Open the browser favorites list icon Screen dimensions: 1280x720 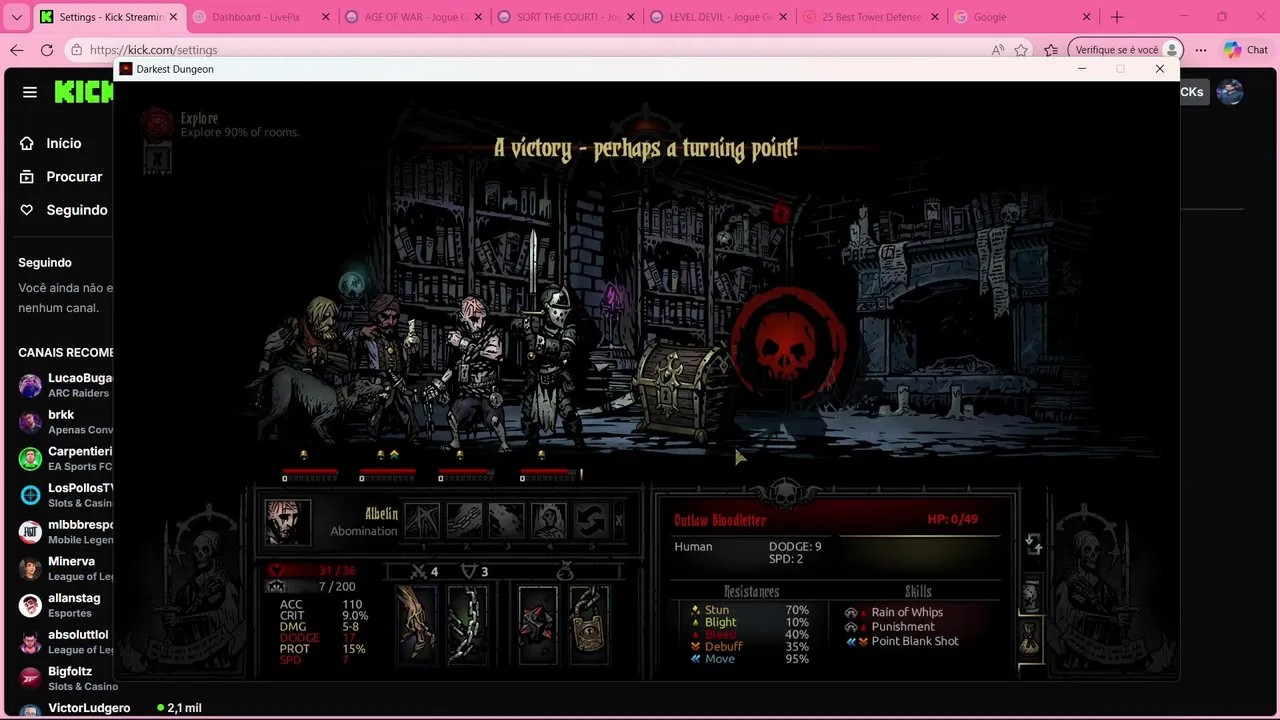click(1051, 50)
